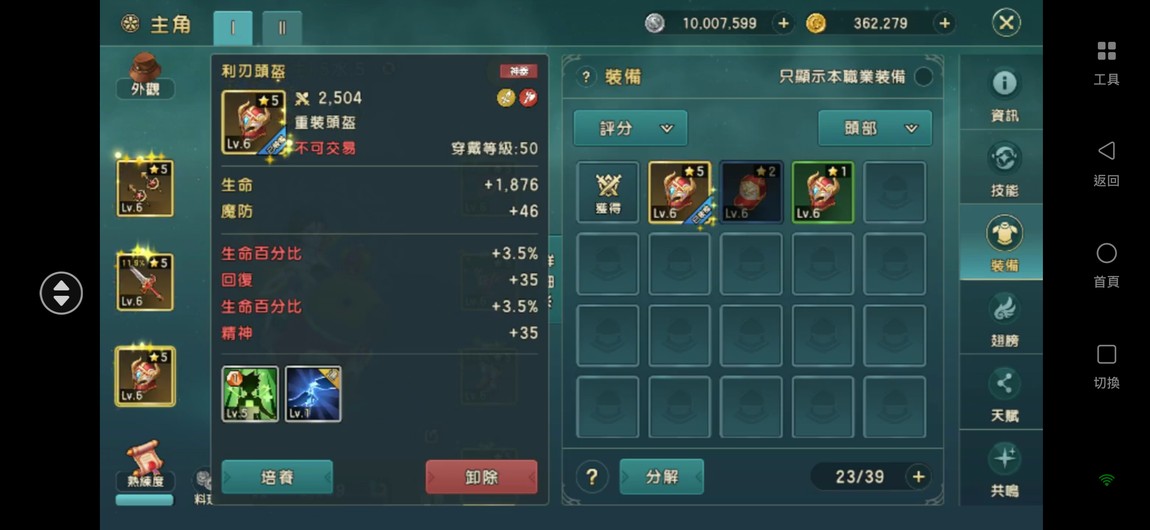Viewport: 1150px width, 530px height.
Task: Click the 培養 cultivate button
Action: click(277, 477)
